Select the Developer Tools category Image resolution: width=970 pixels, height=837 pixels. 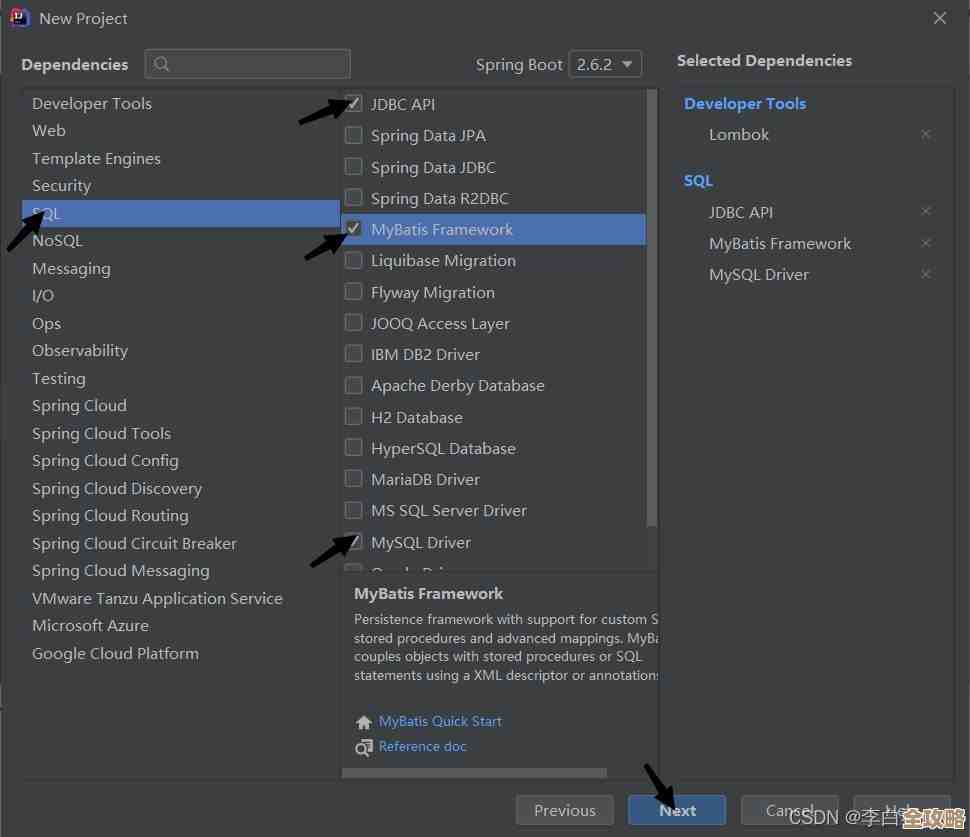click(x=92, y=104)
